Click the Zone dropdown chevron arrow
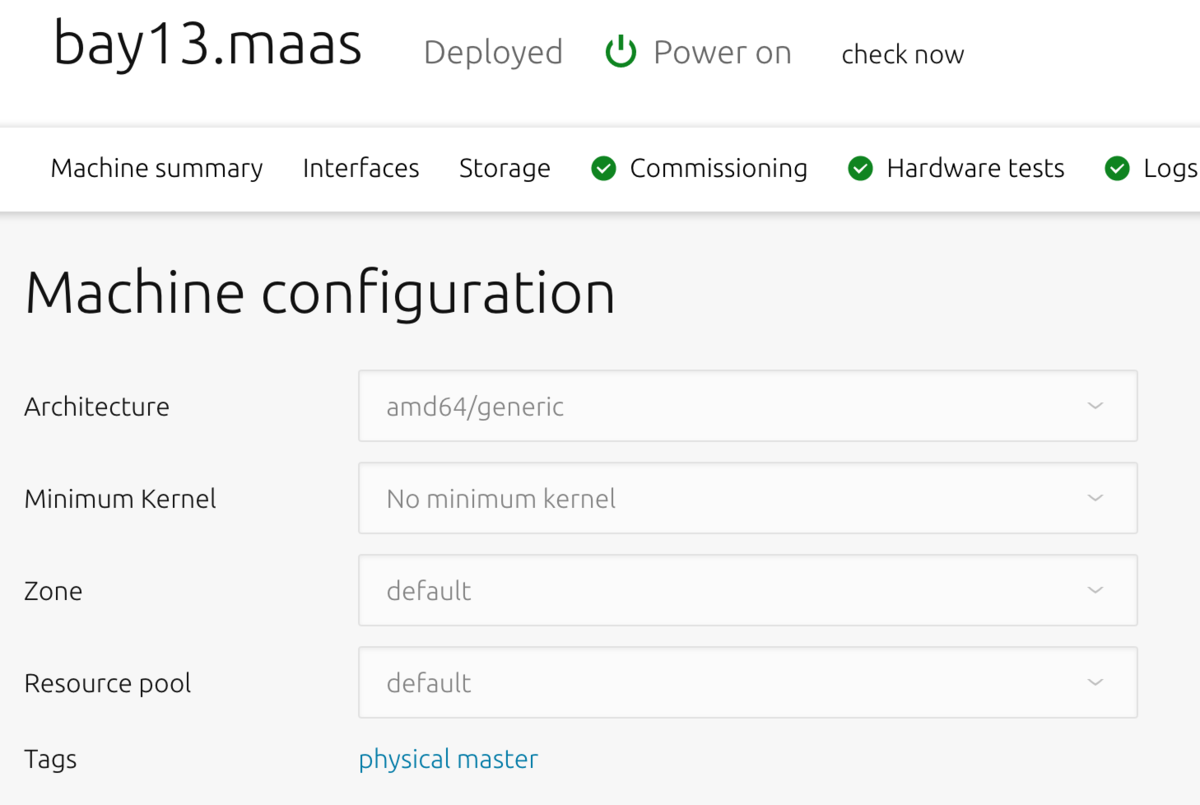 point(1095,590)
